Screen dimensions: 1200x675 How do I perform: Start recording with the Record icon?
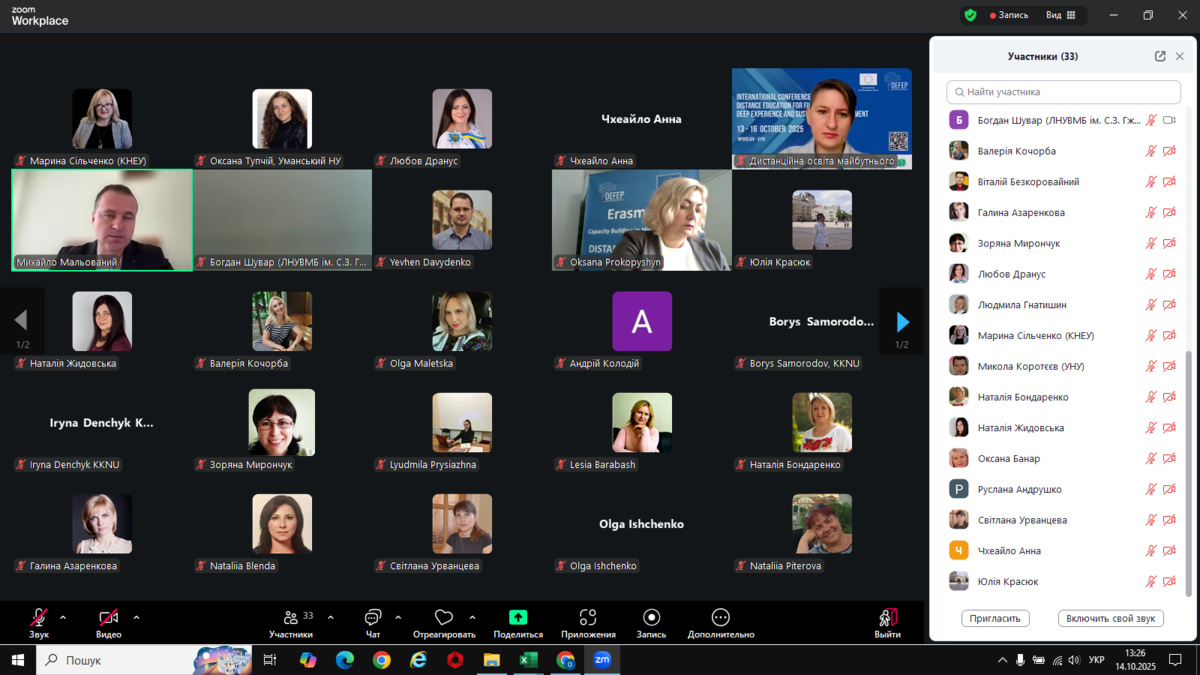pos(651,618)
